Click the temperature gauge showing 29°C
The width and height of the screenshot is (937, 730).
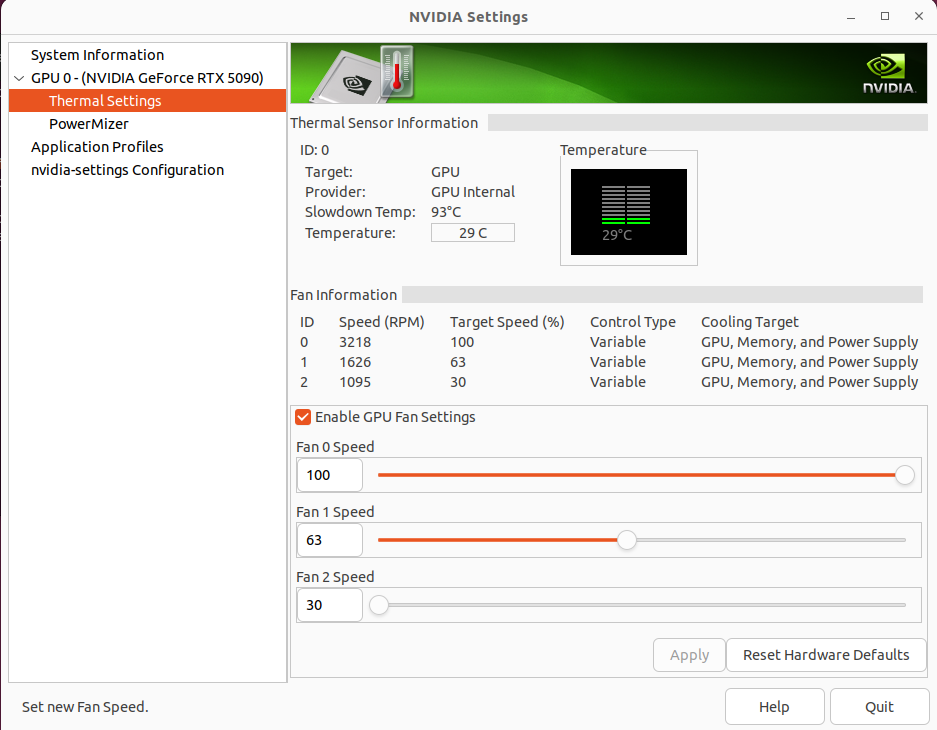pyautogui.click(x=628, y=211)
